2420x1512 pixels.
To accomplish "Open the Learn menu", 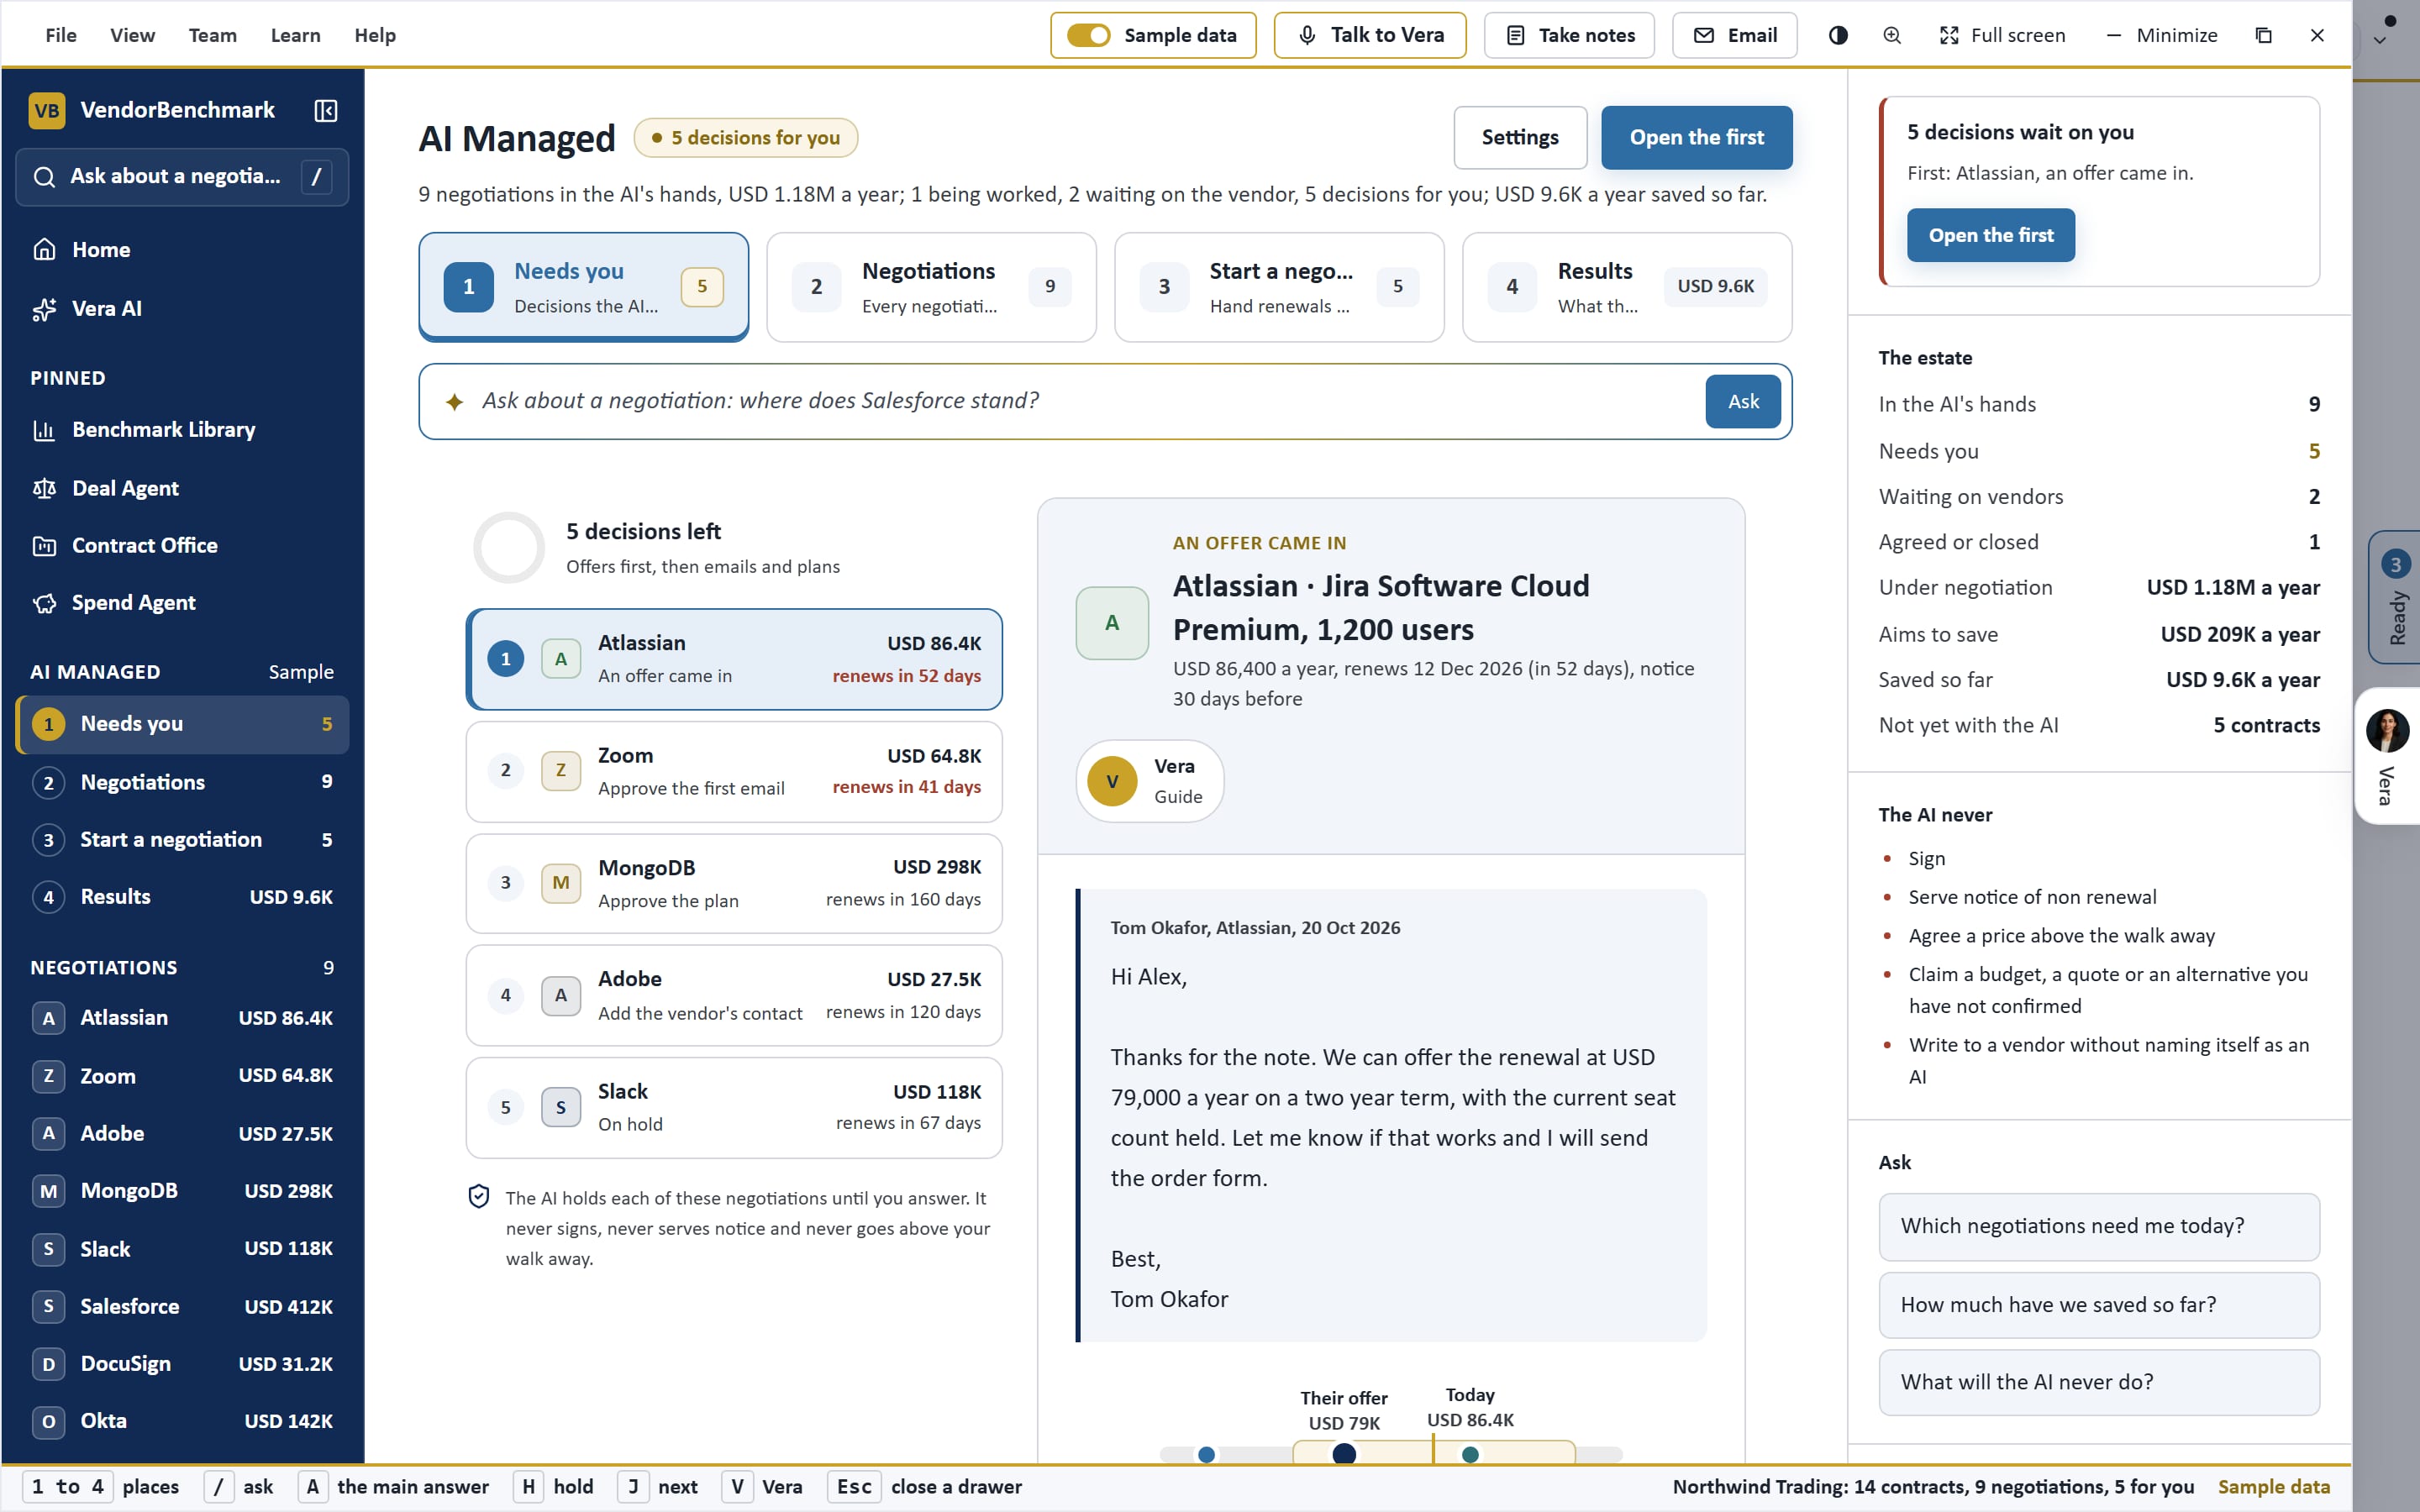I will pos(295,35).
